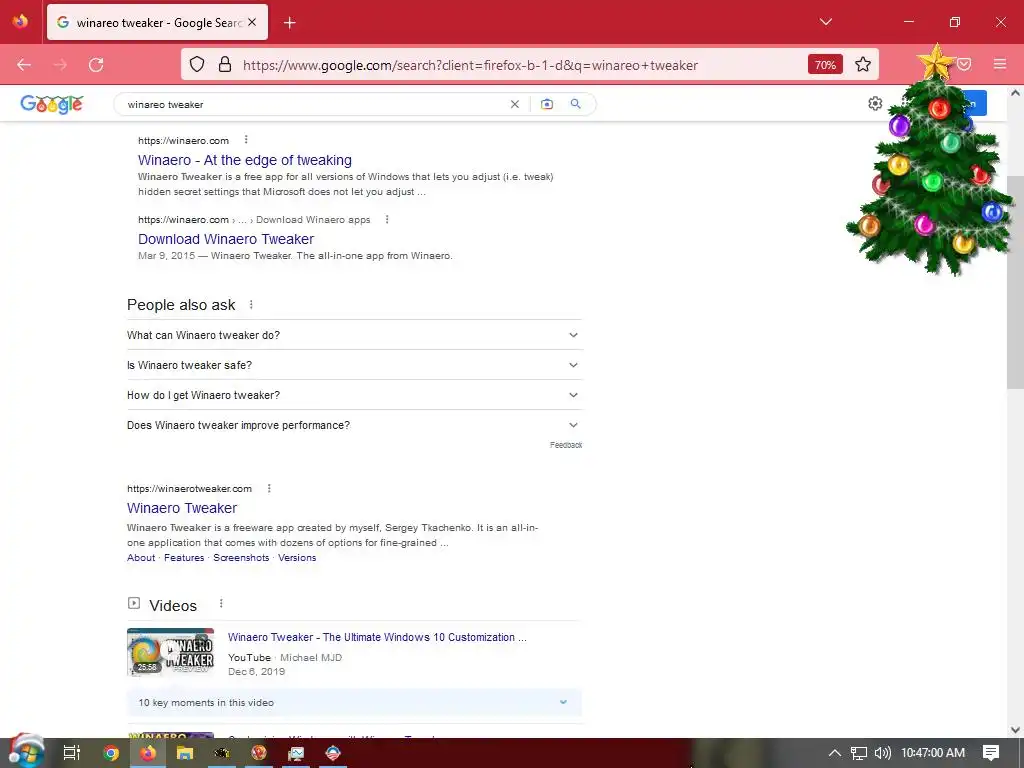Bookmark this page with the star icon
Screen dimensions: 1024x768
[863, 65]
